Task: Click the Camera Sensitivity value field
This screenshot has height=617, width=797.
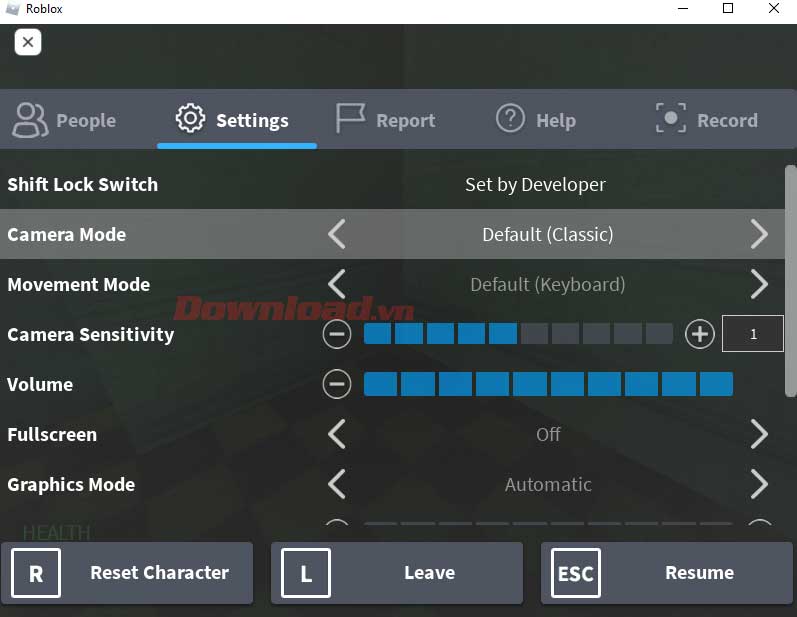Action: tap(753, 333)
